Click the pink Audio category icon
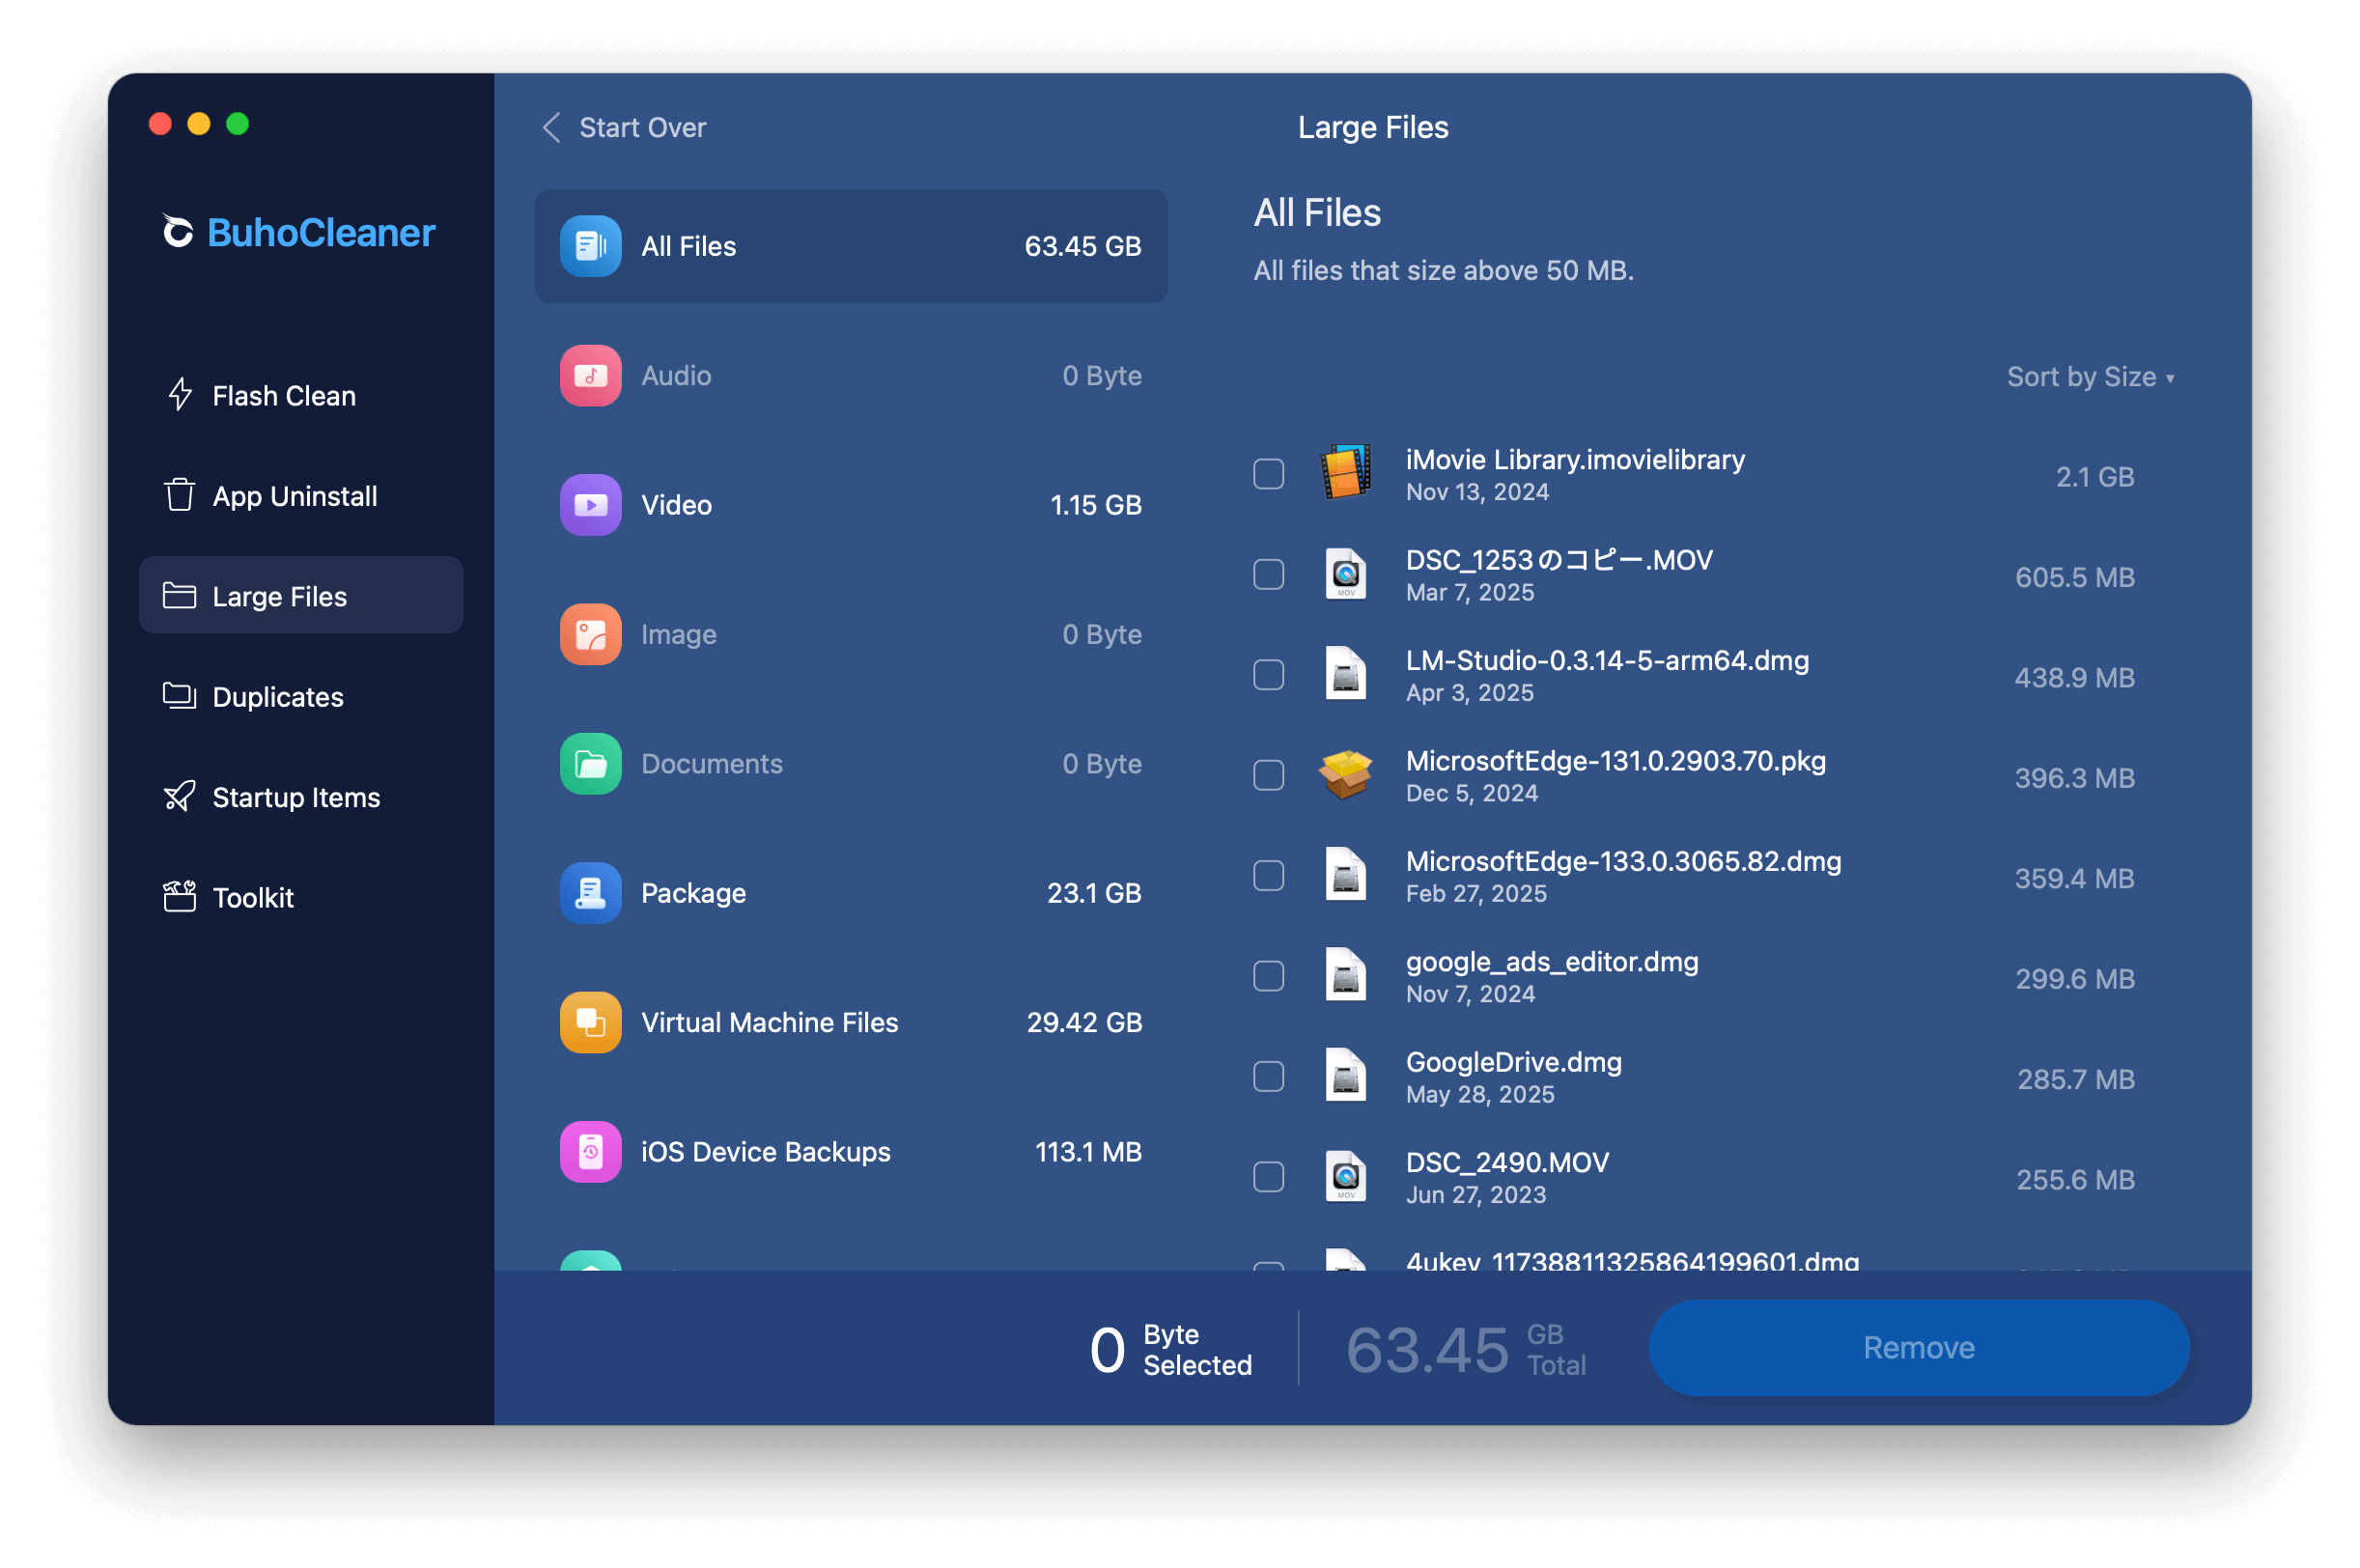 [x=590, y=375]
